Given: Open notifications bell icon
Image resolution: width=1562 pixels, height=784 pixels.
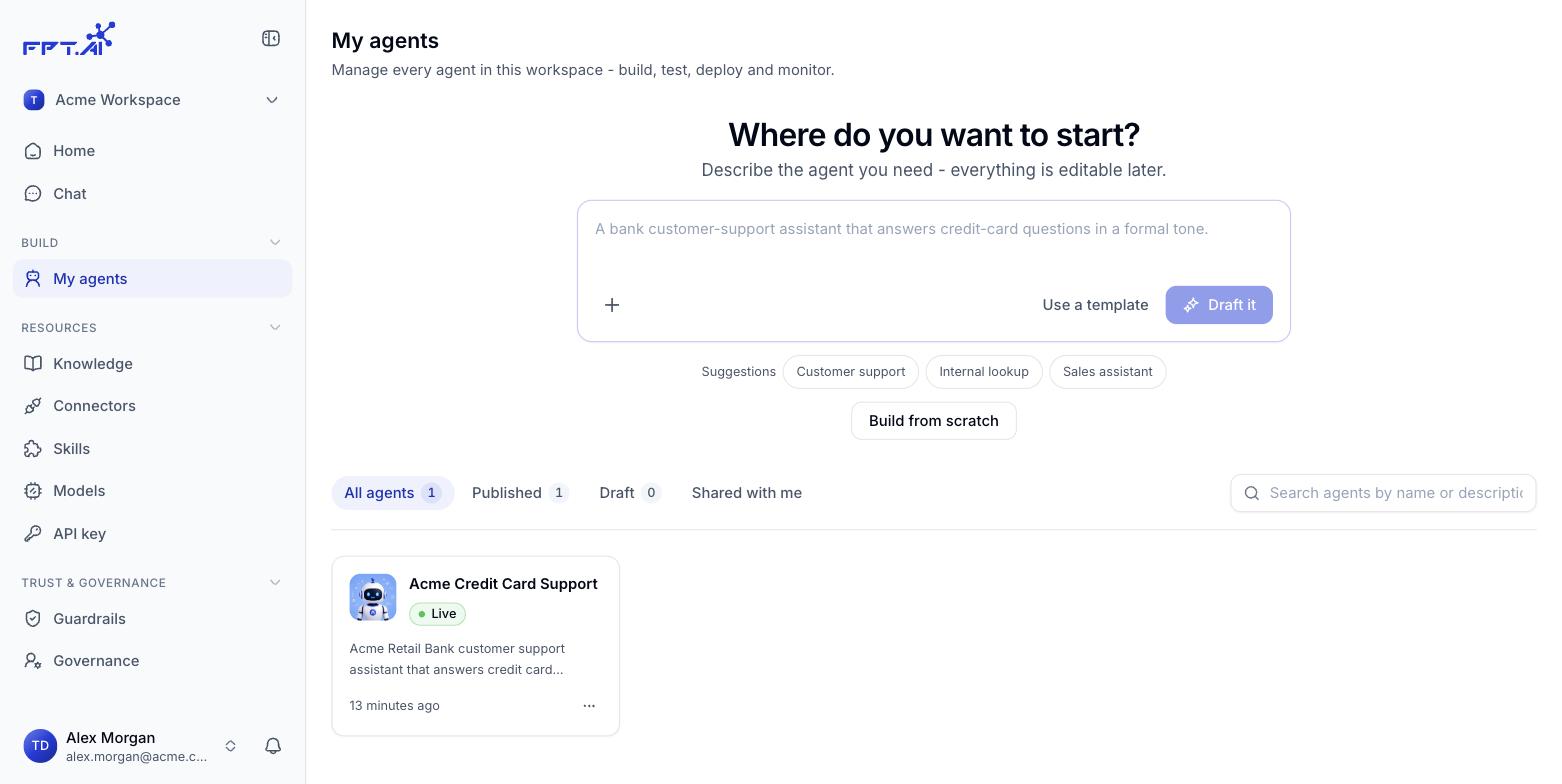Looking at the screenshot, I should [x=273, y=746].
